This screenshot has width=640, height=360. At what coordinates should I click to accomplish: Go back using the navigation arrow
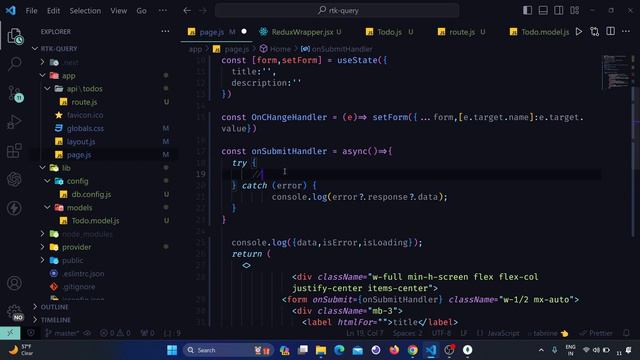[187, 11]
